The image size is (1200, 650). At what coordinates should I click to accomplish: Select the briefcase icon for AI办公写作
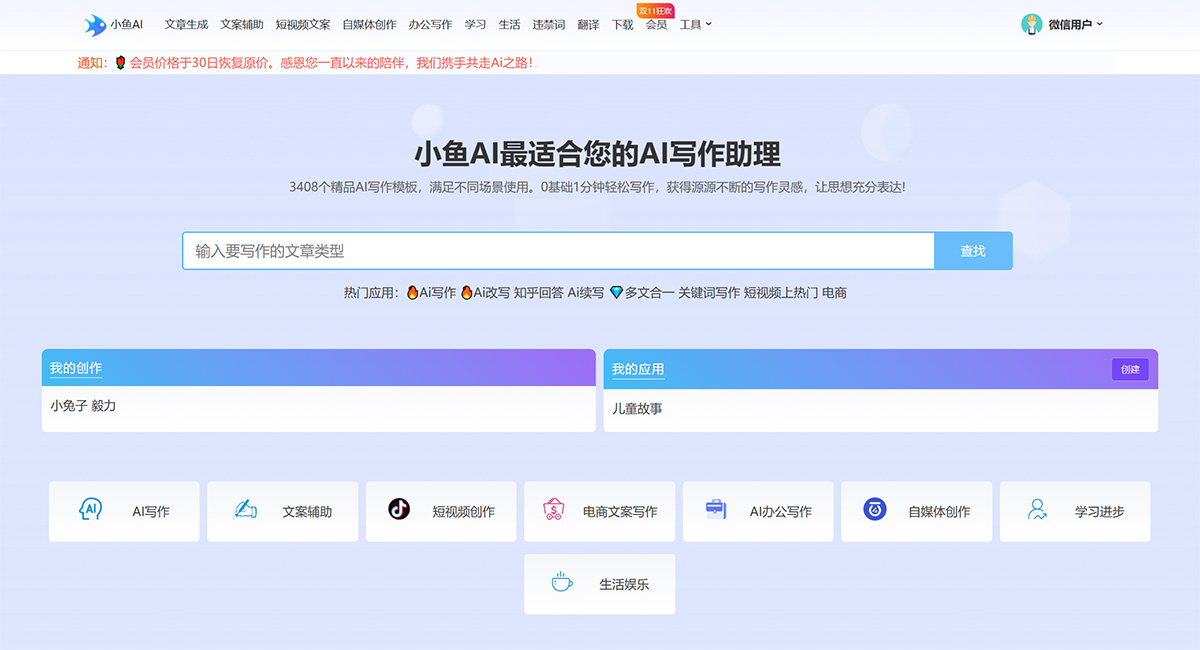click(x=715, y=510)
